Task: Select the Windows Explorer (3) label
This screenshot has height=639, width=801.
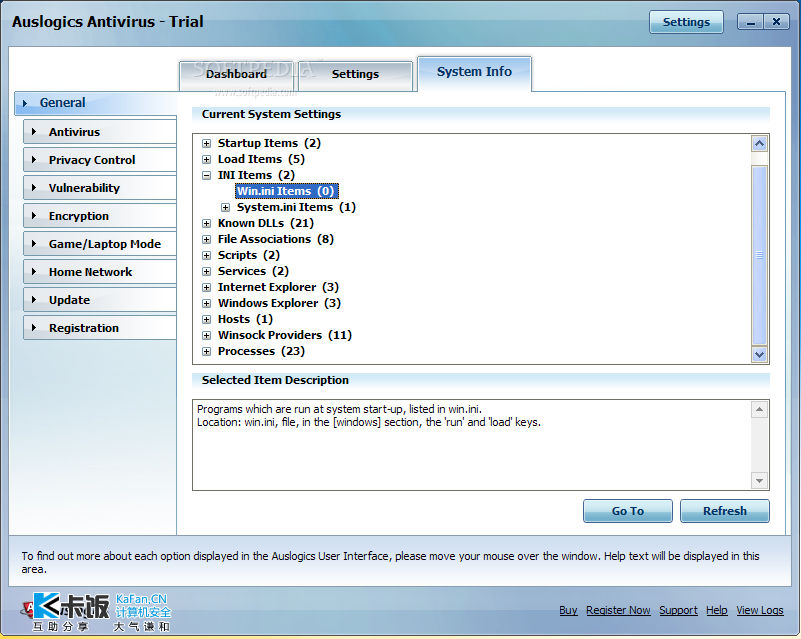Action: point(279,303)
